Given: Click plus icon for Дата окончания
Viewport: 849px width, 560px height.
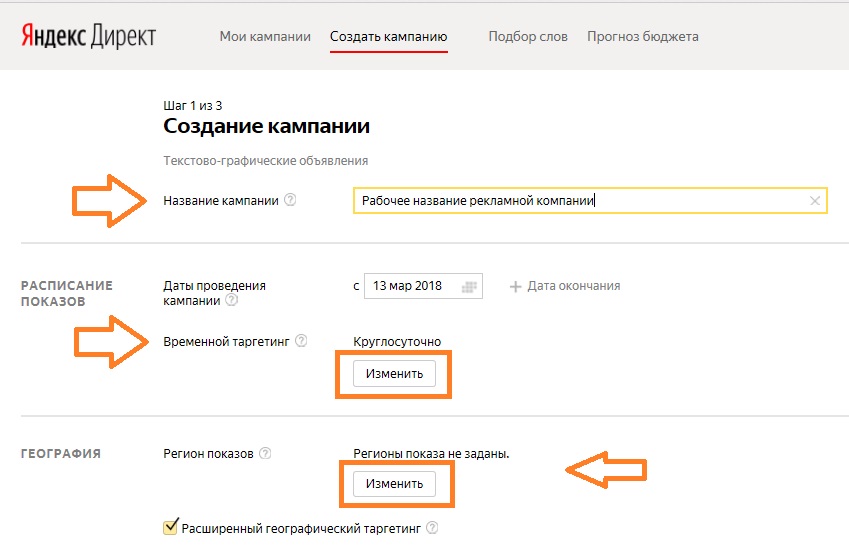Looking at the screenshot, I should pos(515,286).
